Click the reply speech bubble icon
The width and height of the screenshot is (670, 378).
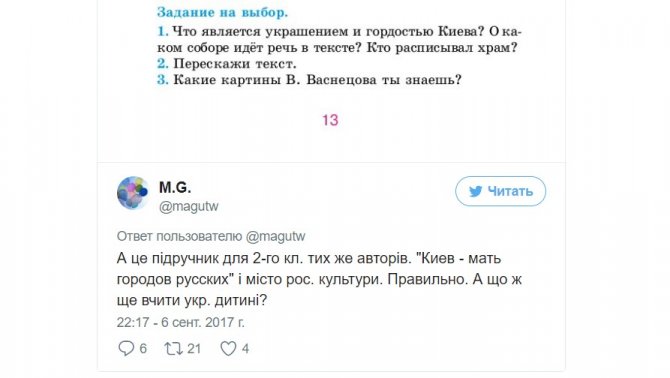tap(126, 349)
